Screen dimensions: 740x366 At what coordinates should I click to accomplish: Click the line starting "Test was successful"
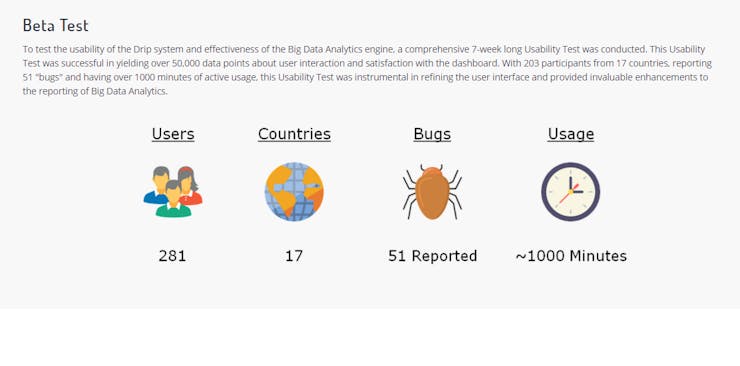(367, 63)
